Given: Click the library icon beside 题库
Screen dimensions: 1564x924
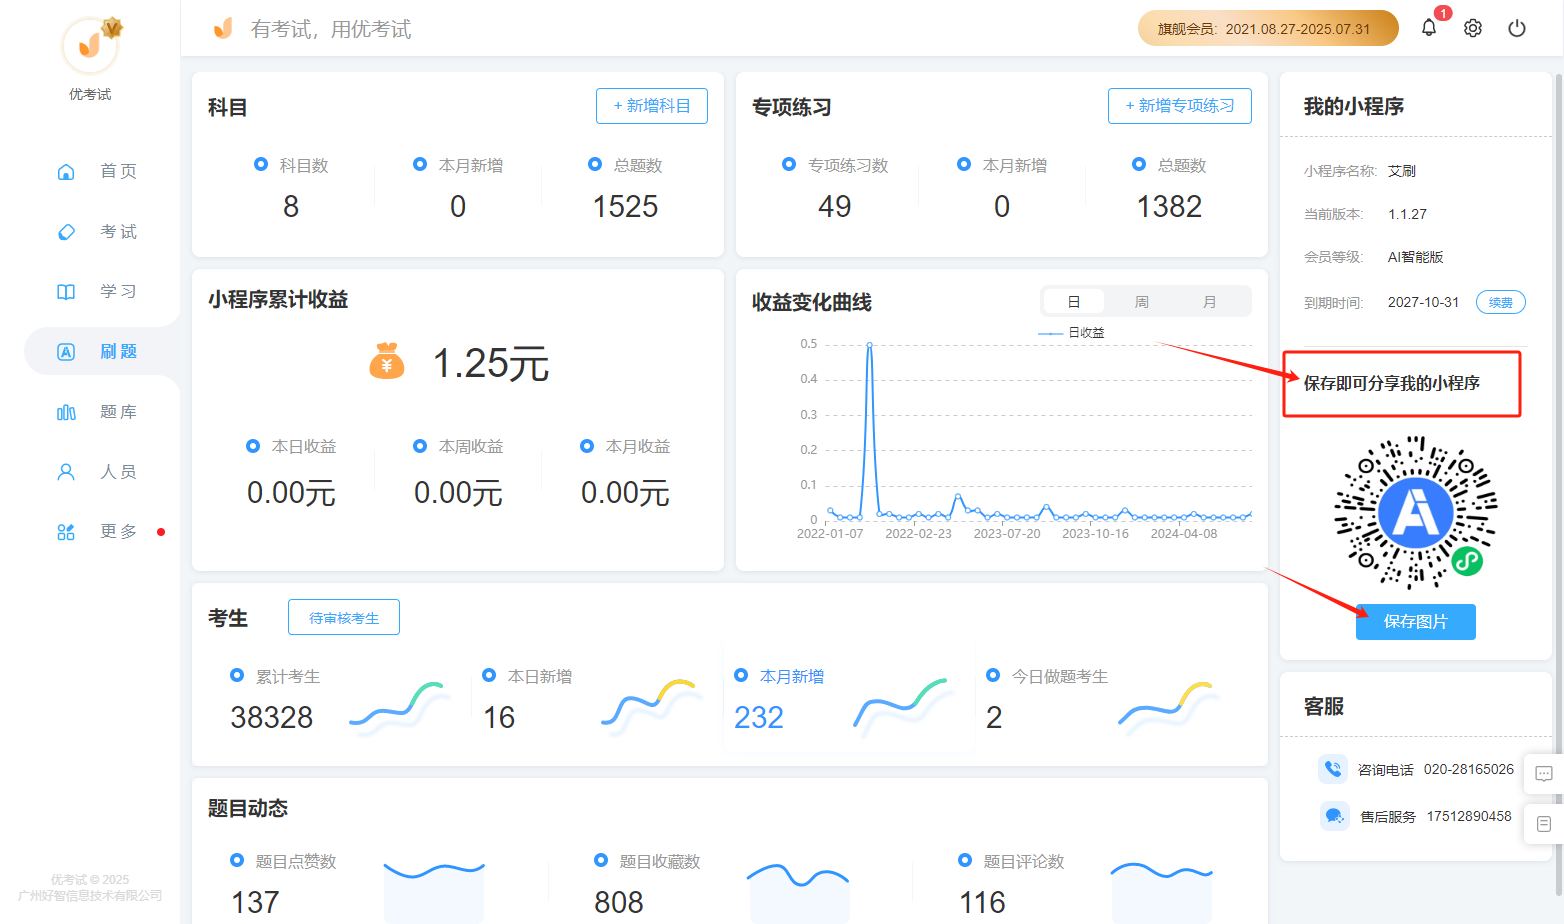Looking at the screenshot, I should pos(66,412).
